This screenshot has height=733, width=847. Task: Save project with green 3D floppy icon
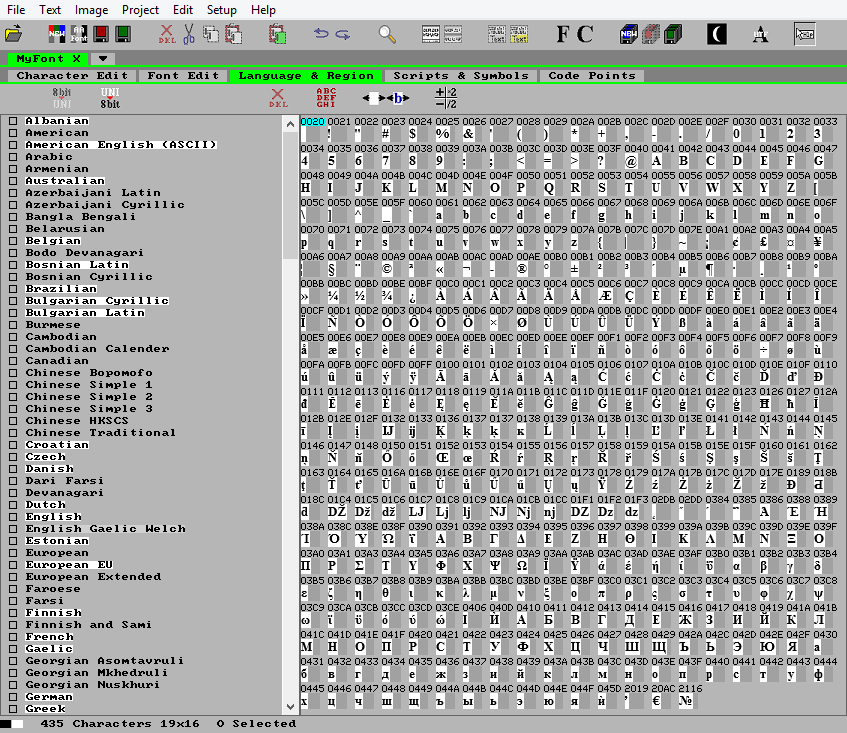point(673,34)
